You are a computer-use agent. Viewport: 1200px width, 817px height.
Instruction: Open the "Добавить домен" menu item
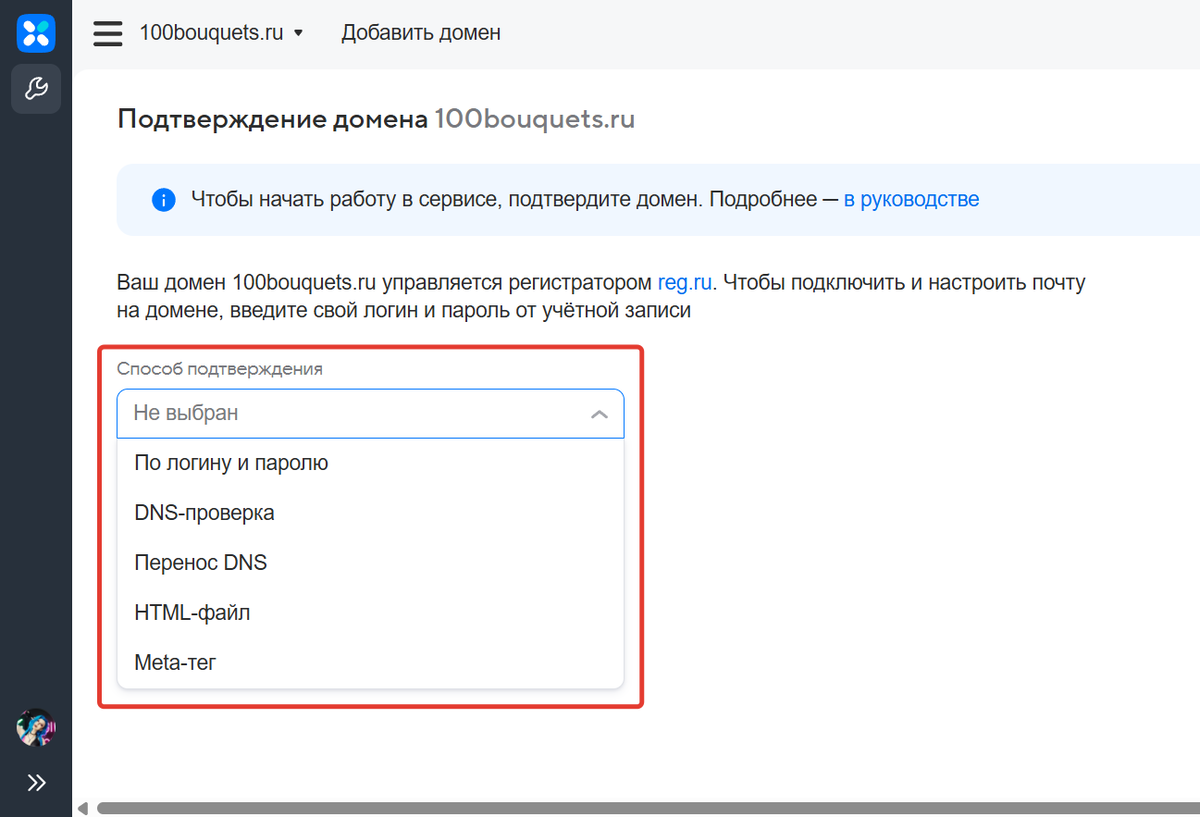(421, 32)
